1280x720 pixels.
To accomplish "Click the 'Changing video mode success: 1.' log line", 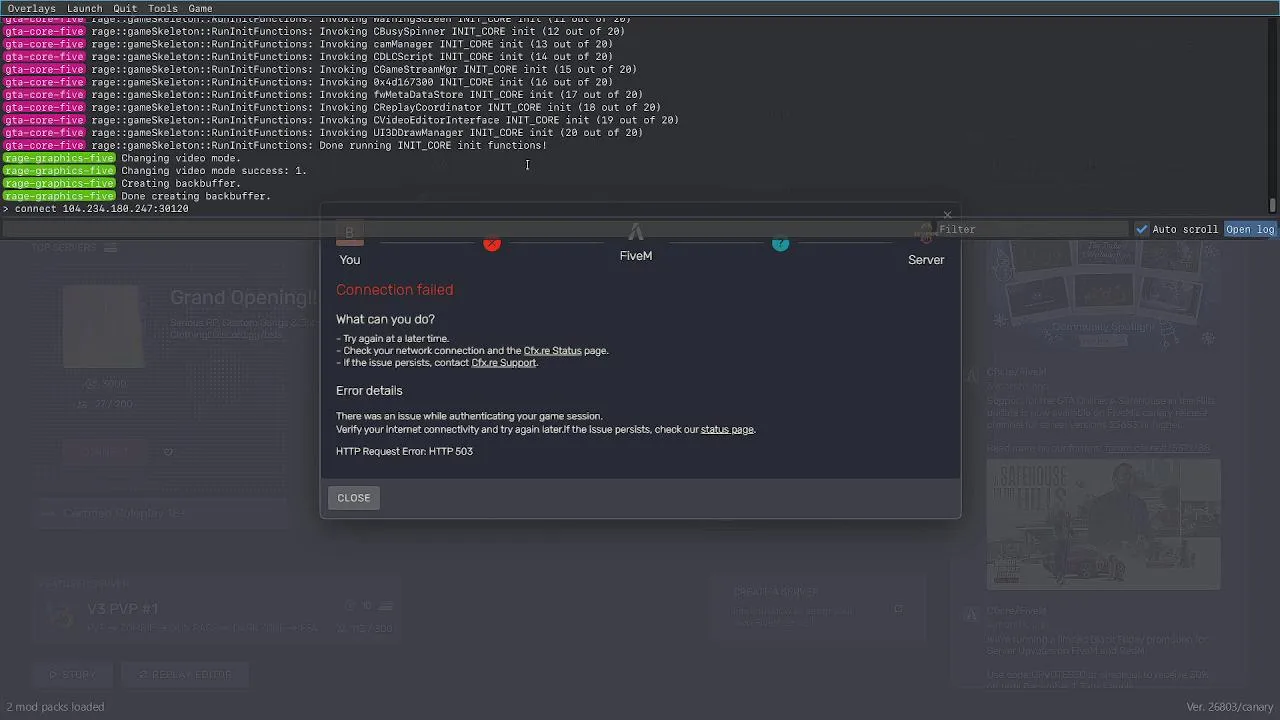I will pyautogui.click(x=214, y=171).
